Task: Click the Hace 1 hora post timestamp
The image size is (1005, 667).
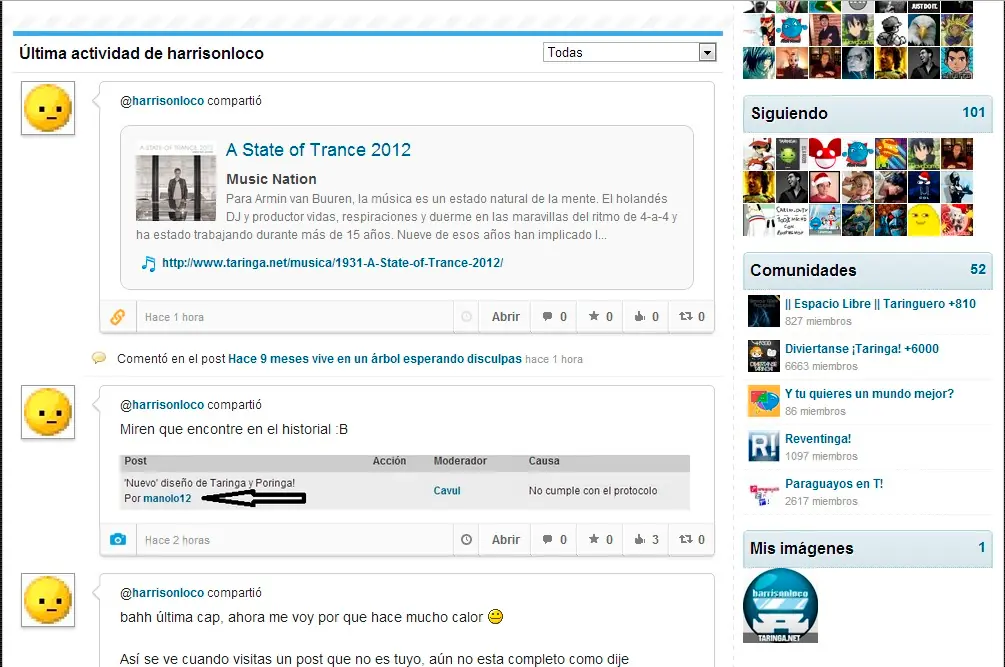Action: click(174, 317)
